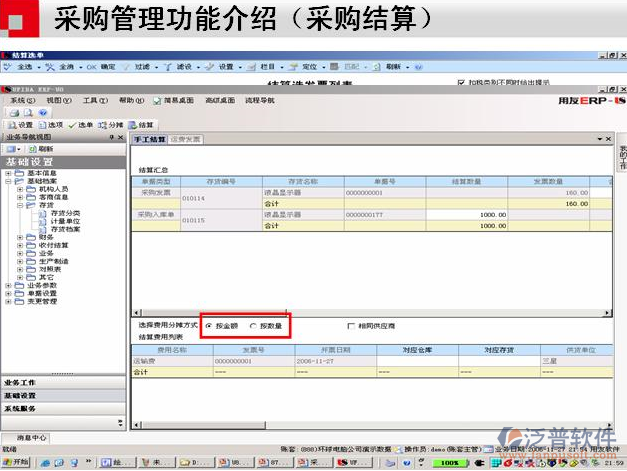Click the 结算 settlement toolbar icon
Screen dimensions: 627x471
point(132,124)
